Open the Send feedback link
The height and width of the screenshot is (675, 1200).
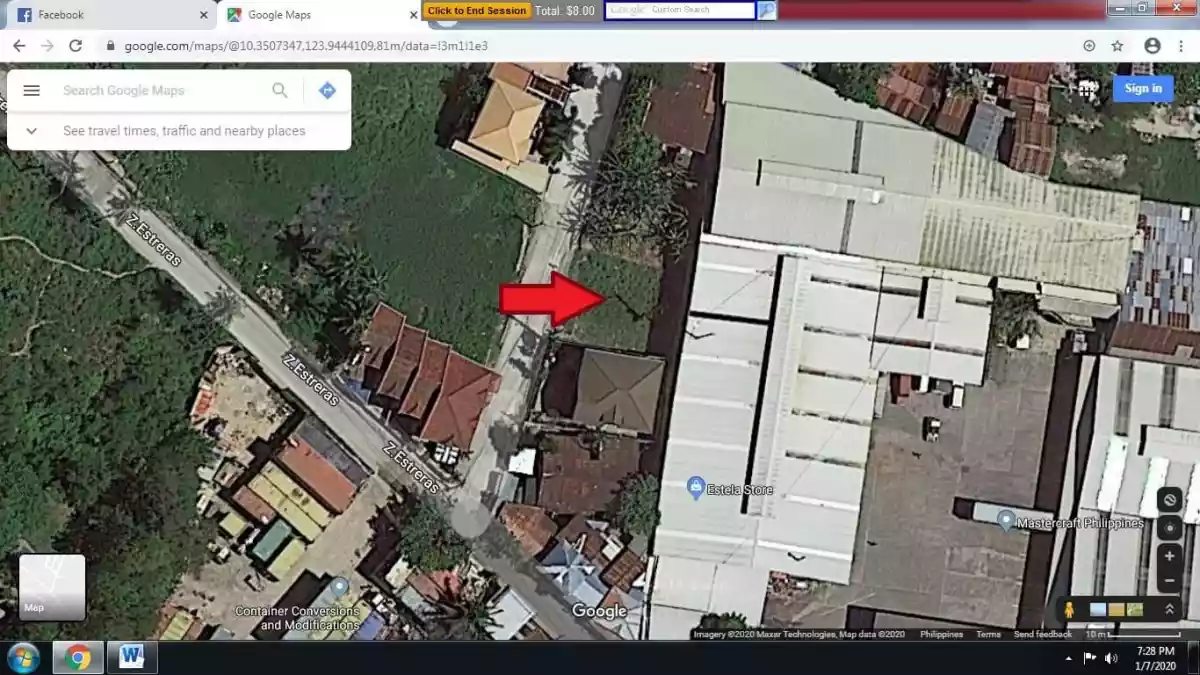coord(1043,634)
